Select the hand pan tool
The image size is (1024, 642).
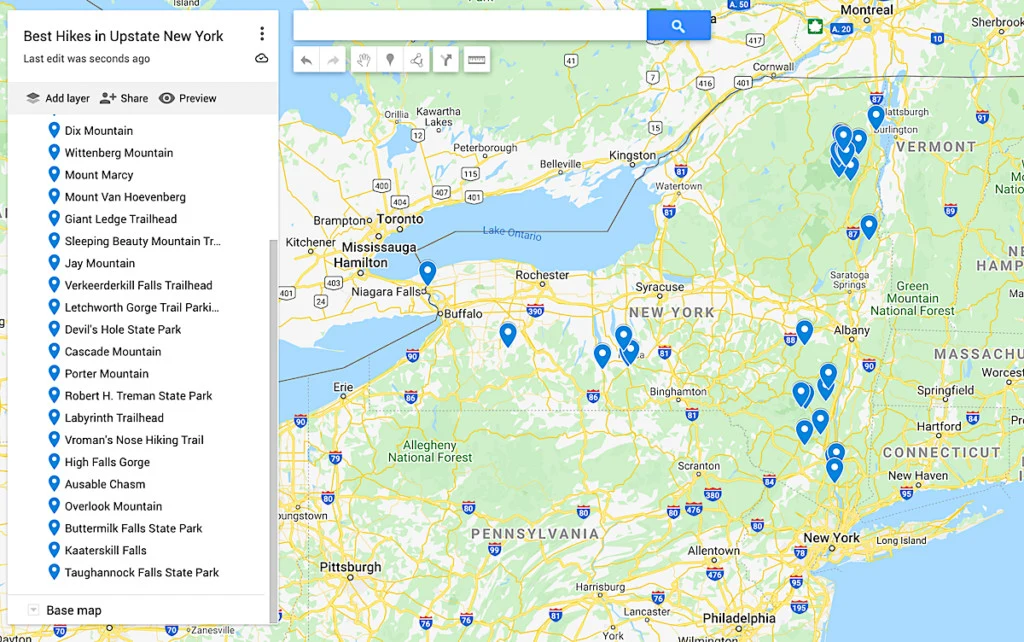point(364,60)
